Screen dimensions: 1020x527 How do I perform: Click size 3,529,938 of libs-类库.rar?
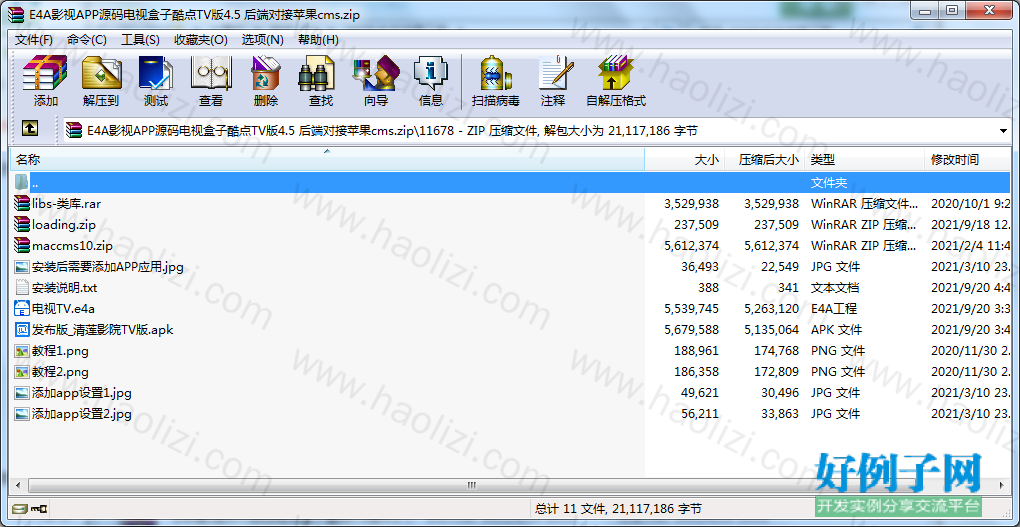coord(691,204)
